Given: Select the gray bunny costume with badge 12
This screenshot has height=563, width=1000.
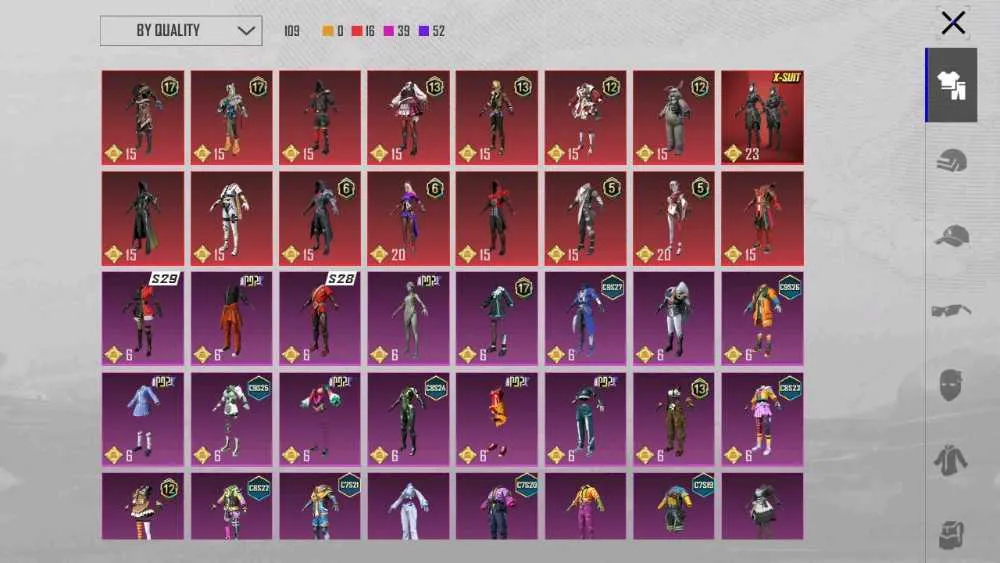Looking at the screenshot, I should click(x=673, y=117).
